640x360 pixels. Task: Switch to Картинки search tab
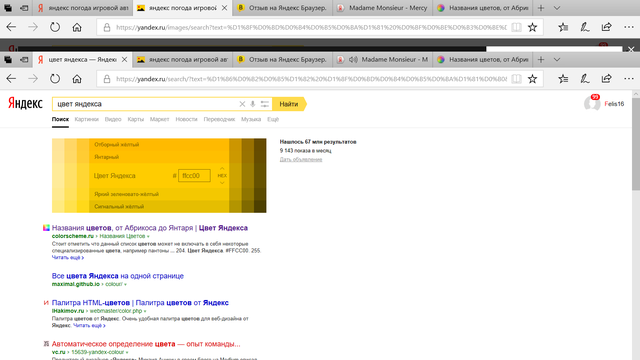click(87, 119)
